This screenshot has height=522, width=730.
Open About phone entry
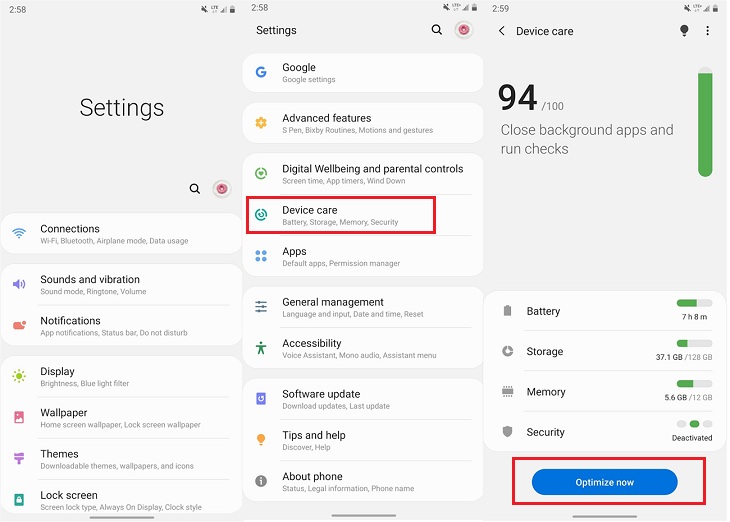tap(363, 481)
